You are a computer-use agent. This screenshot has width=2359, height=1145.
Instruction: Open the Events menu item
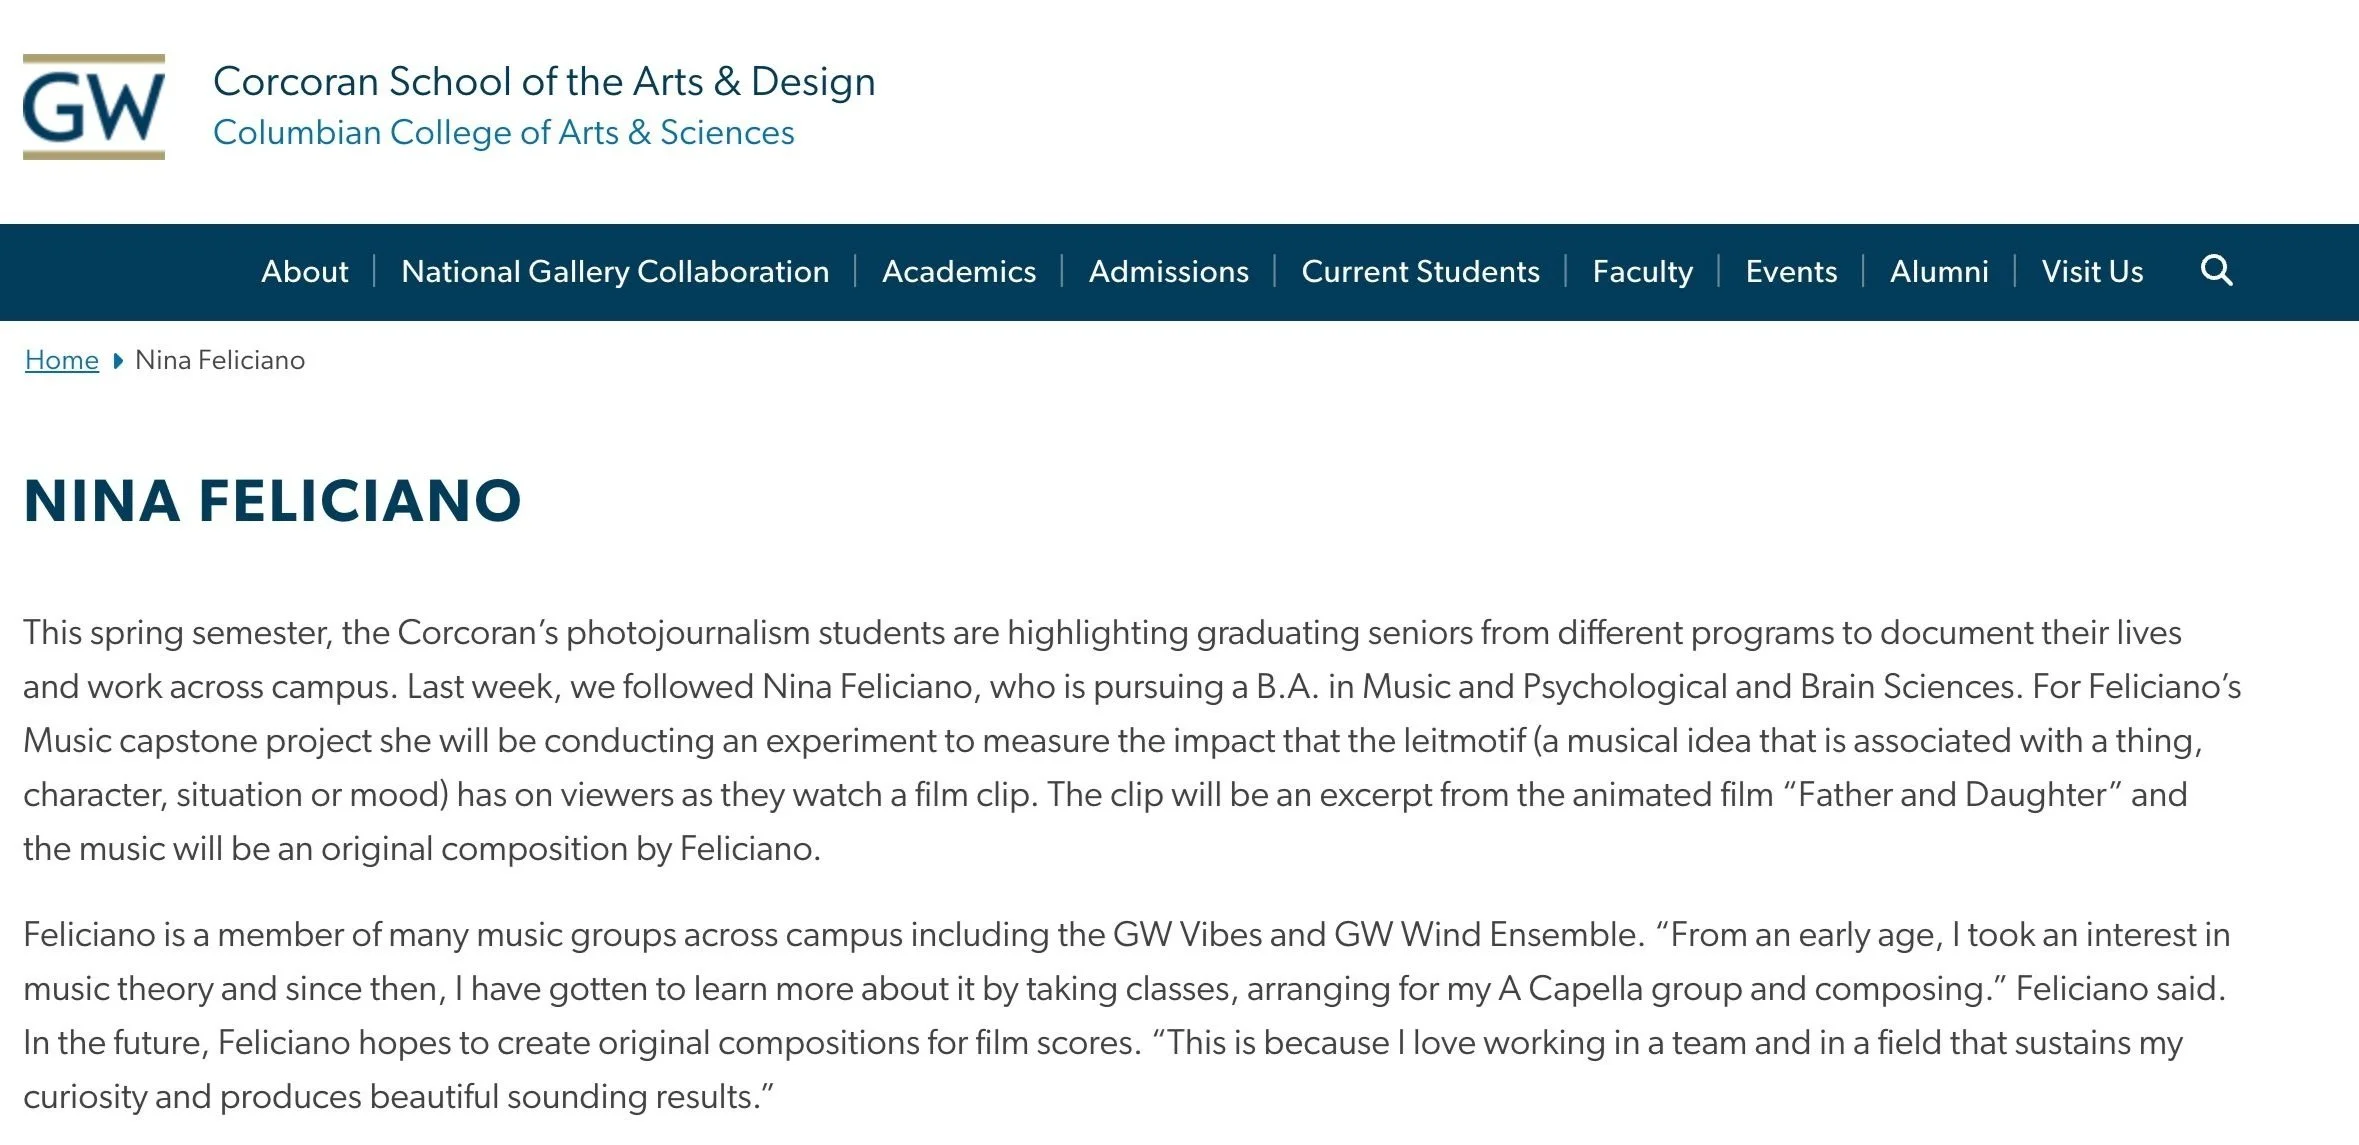(1791, 272)
